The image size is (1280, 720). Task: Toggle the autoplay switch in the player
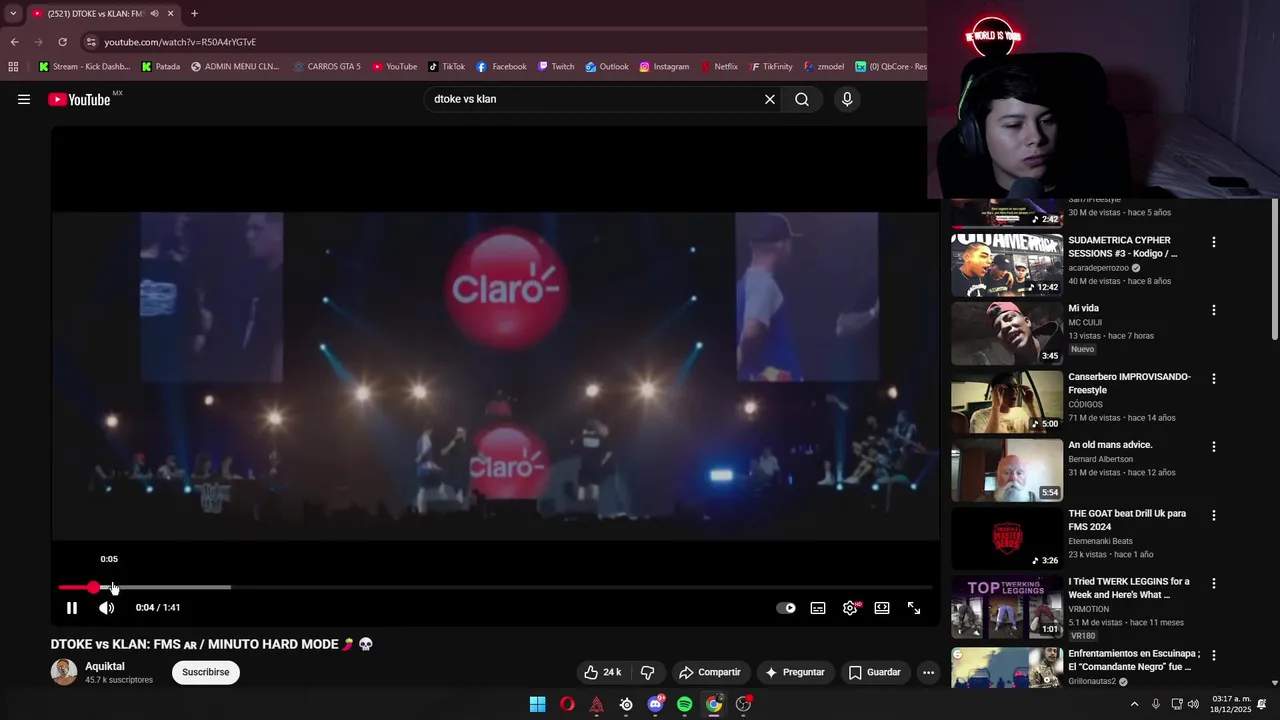pos(786,608)
